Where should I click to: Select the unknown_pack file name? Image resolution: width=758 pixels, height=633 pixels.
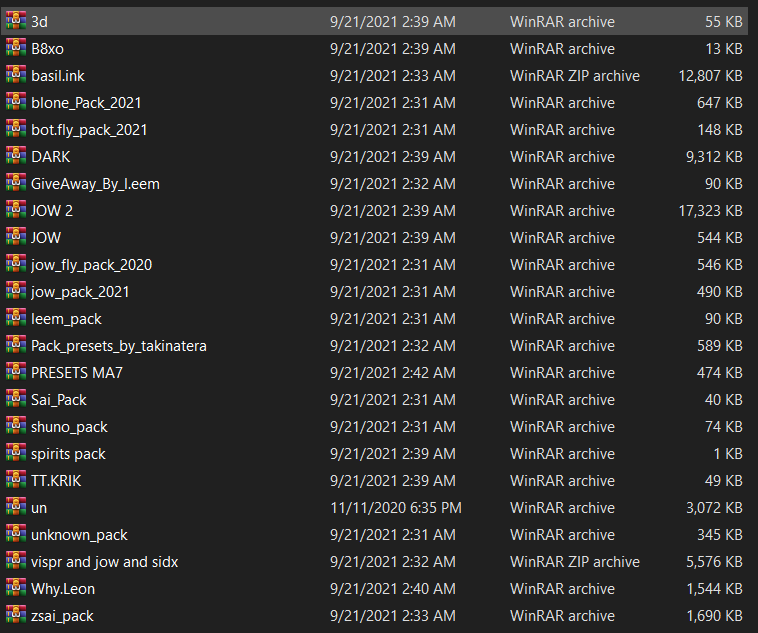coord(79,535)
